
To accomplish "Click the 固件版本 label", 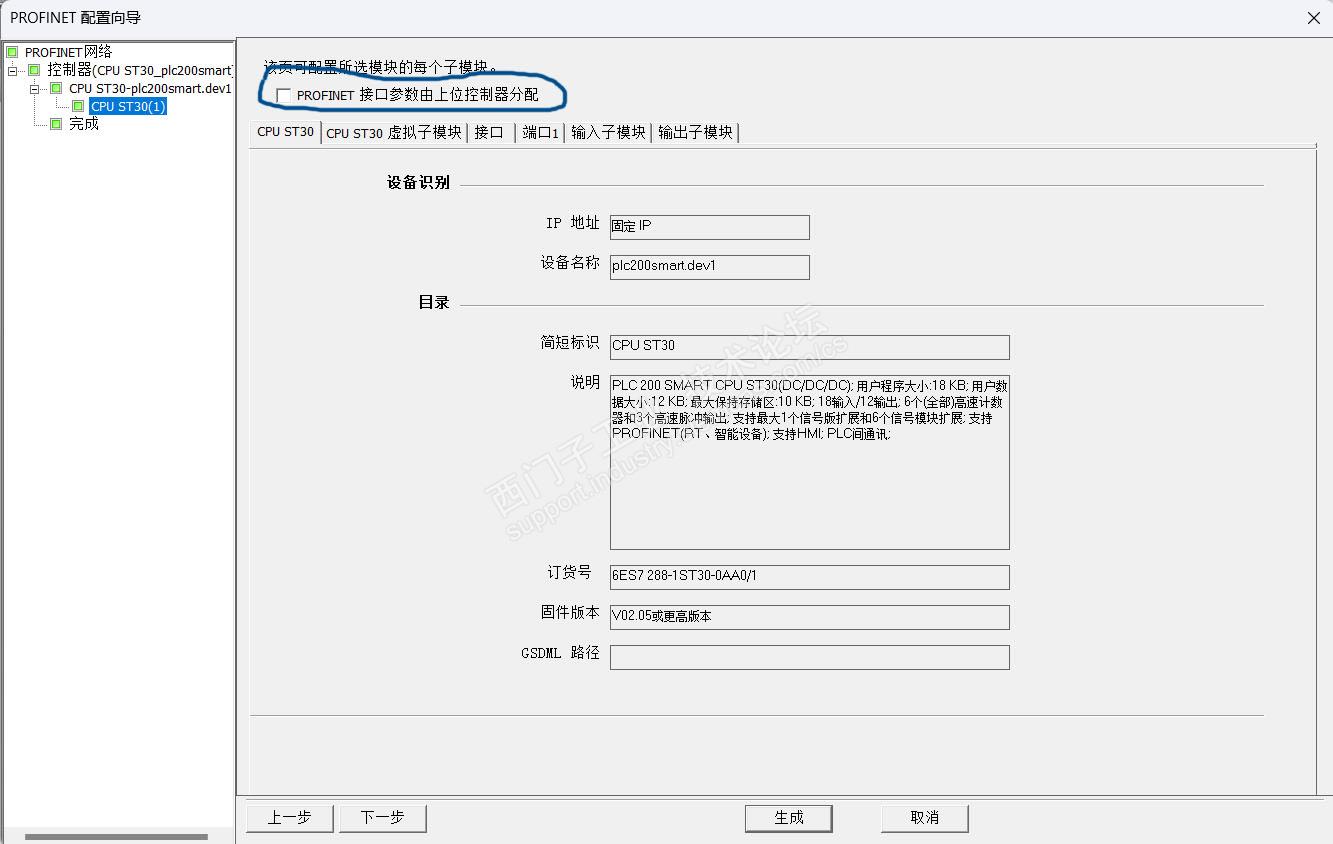I will 570,613.
